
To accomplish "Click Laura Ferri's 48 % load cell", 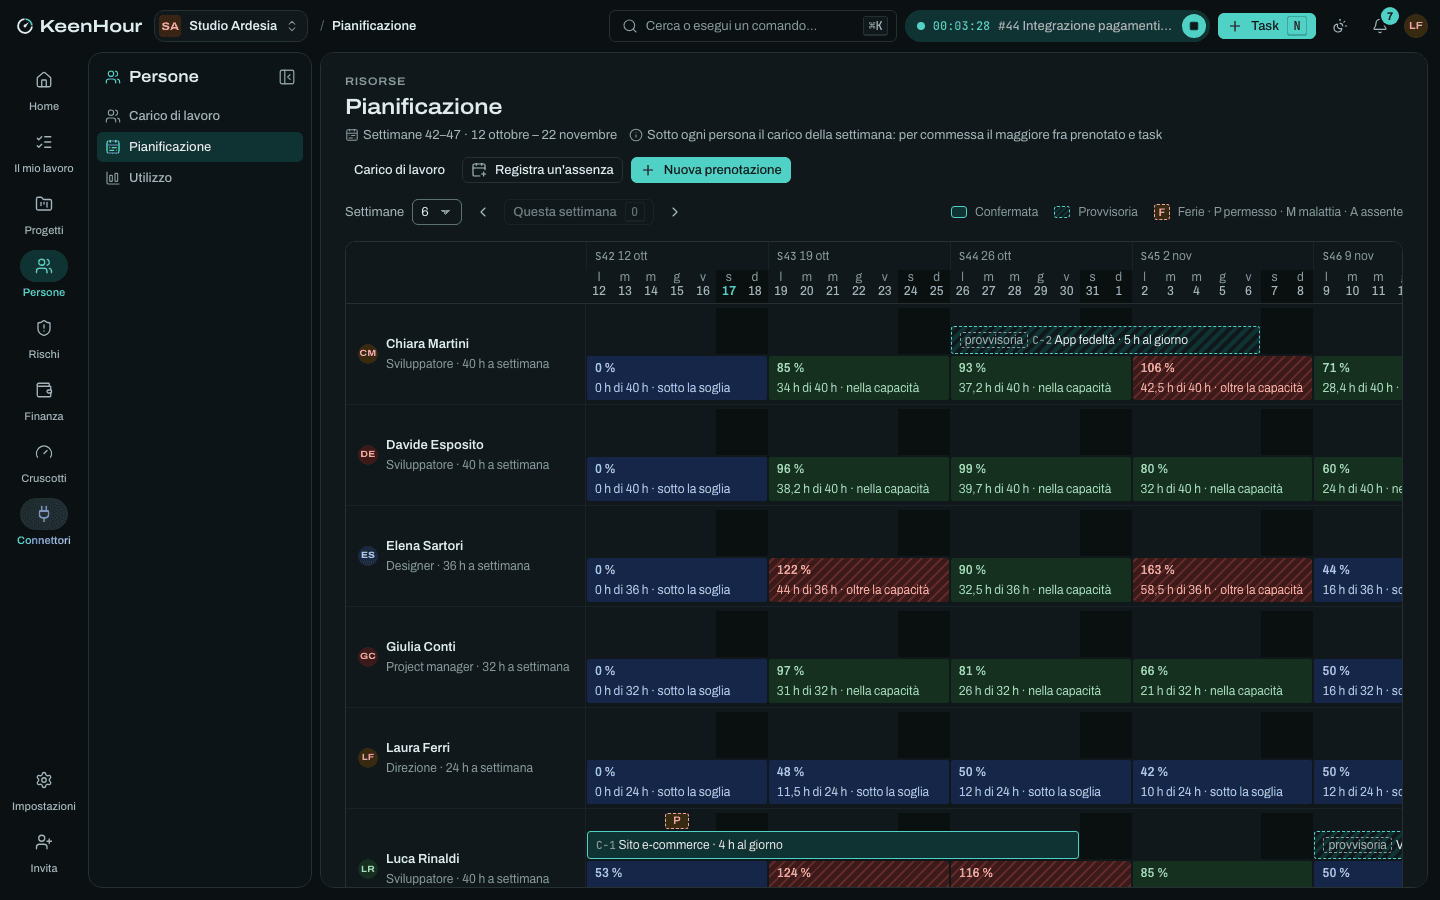I will (859, 782).
